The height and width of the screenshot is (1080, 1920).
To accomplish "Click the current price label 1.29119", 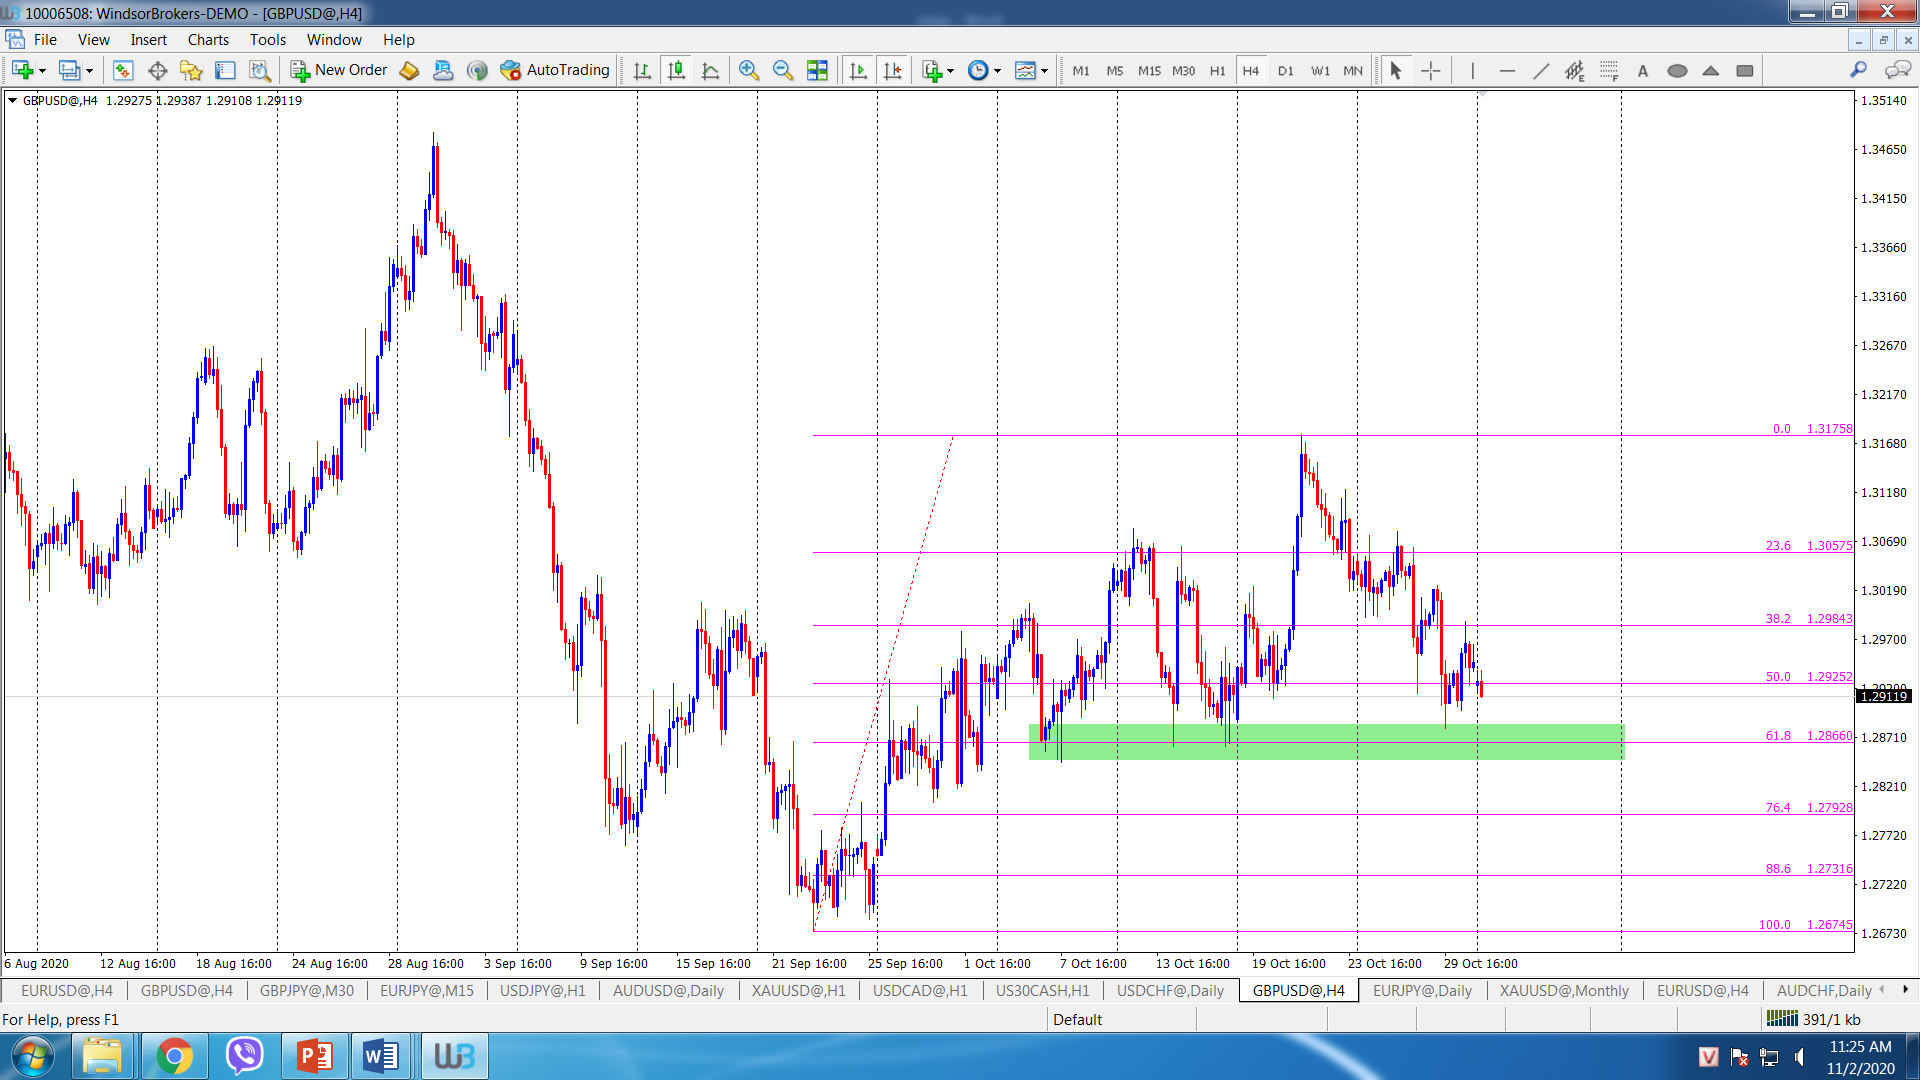I will pos(1884,696).
